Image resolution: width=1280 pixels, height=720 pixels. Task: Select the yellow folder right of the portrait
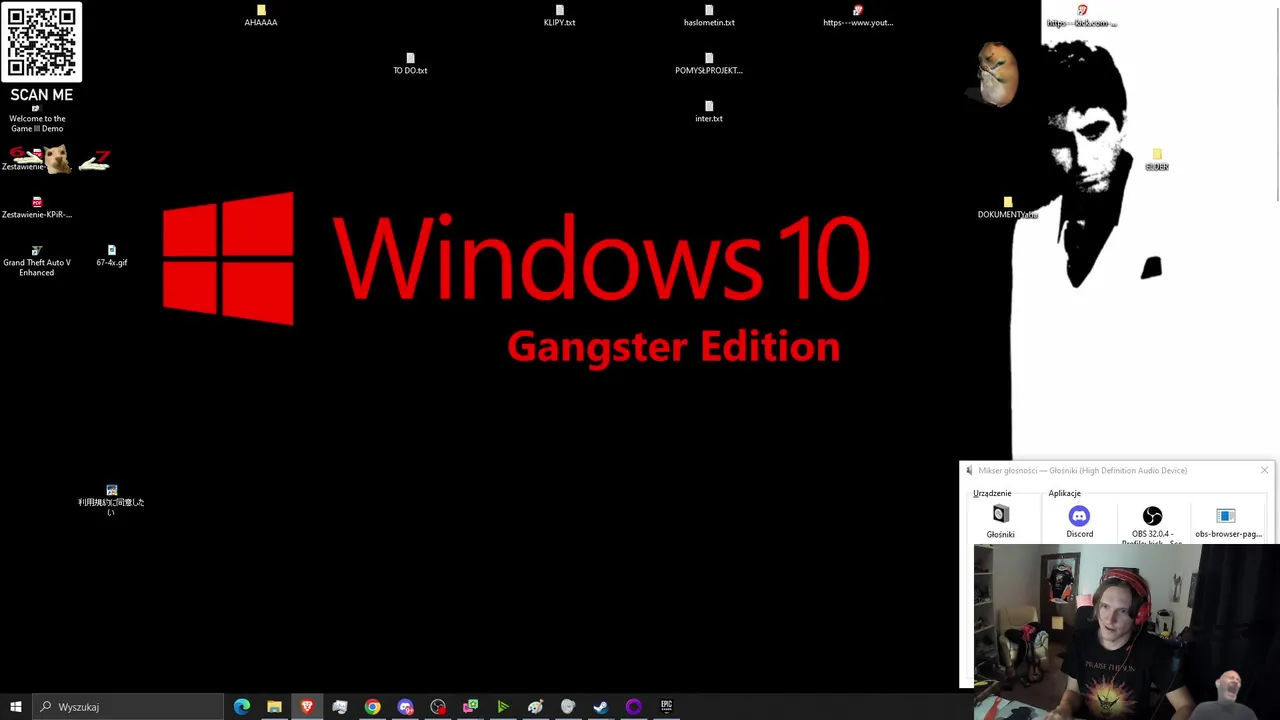pyautogui.click(x=1157, y=160)
